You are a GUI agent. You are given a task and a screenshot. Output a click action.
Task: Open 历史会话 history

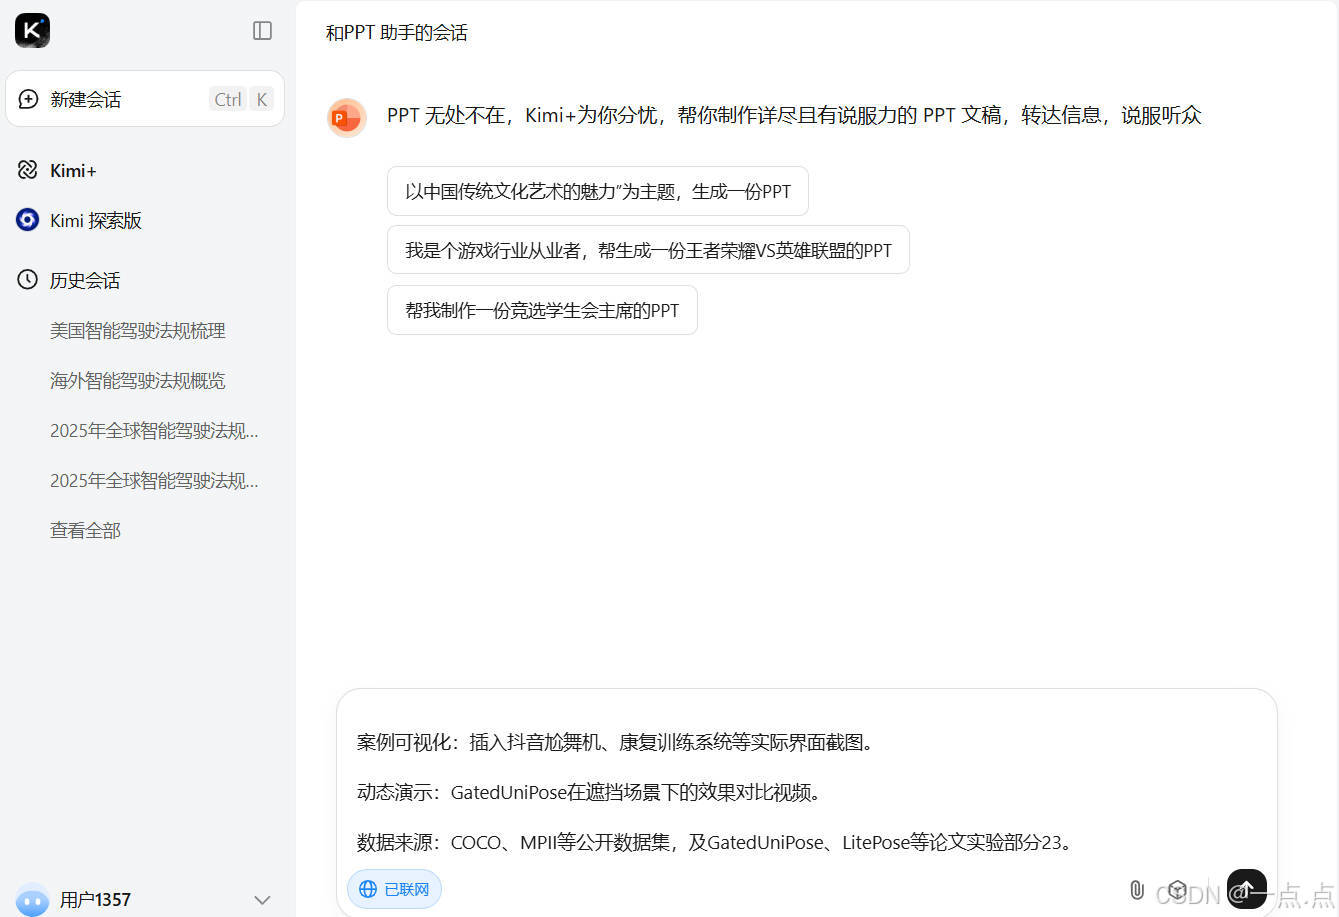point(85,281)
